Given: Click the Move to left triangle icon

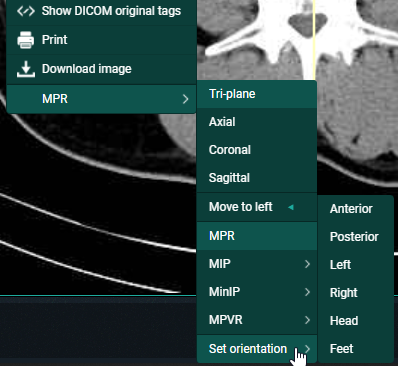Looking at the screenshot, I should pyautogui.click(x=291, y=207).
